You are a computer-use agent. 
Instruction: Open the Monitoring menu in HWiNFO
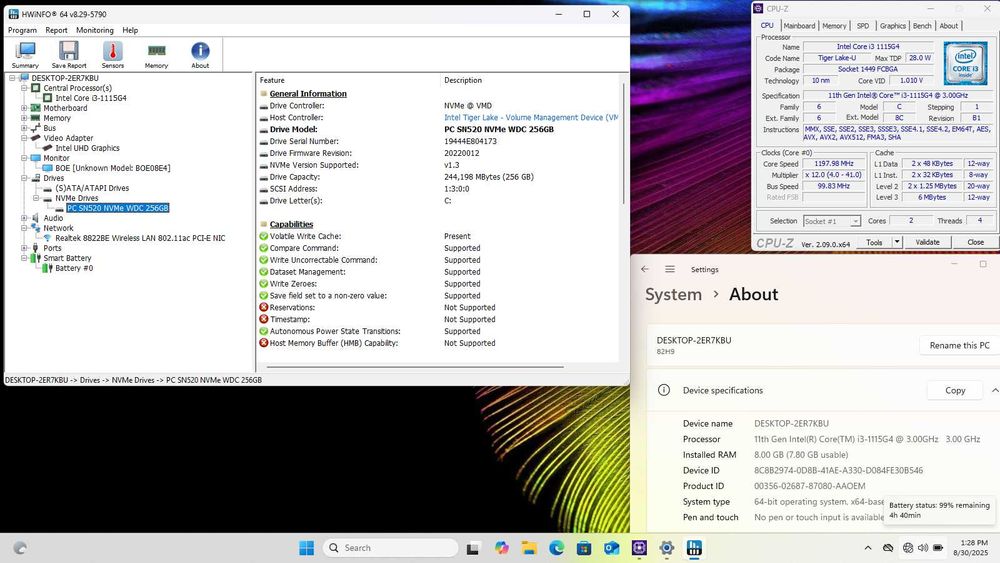pyautogui.click(x=95, y=30)
